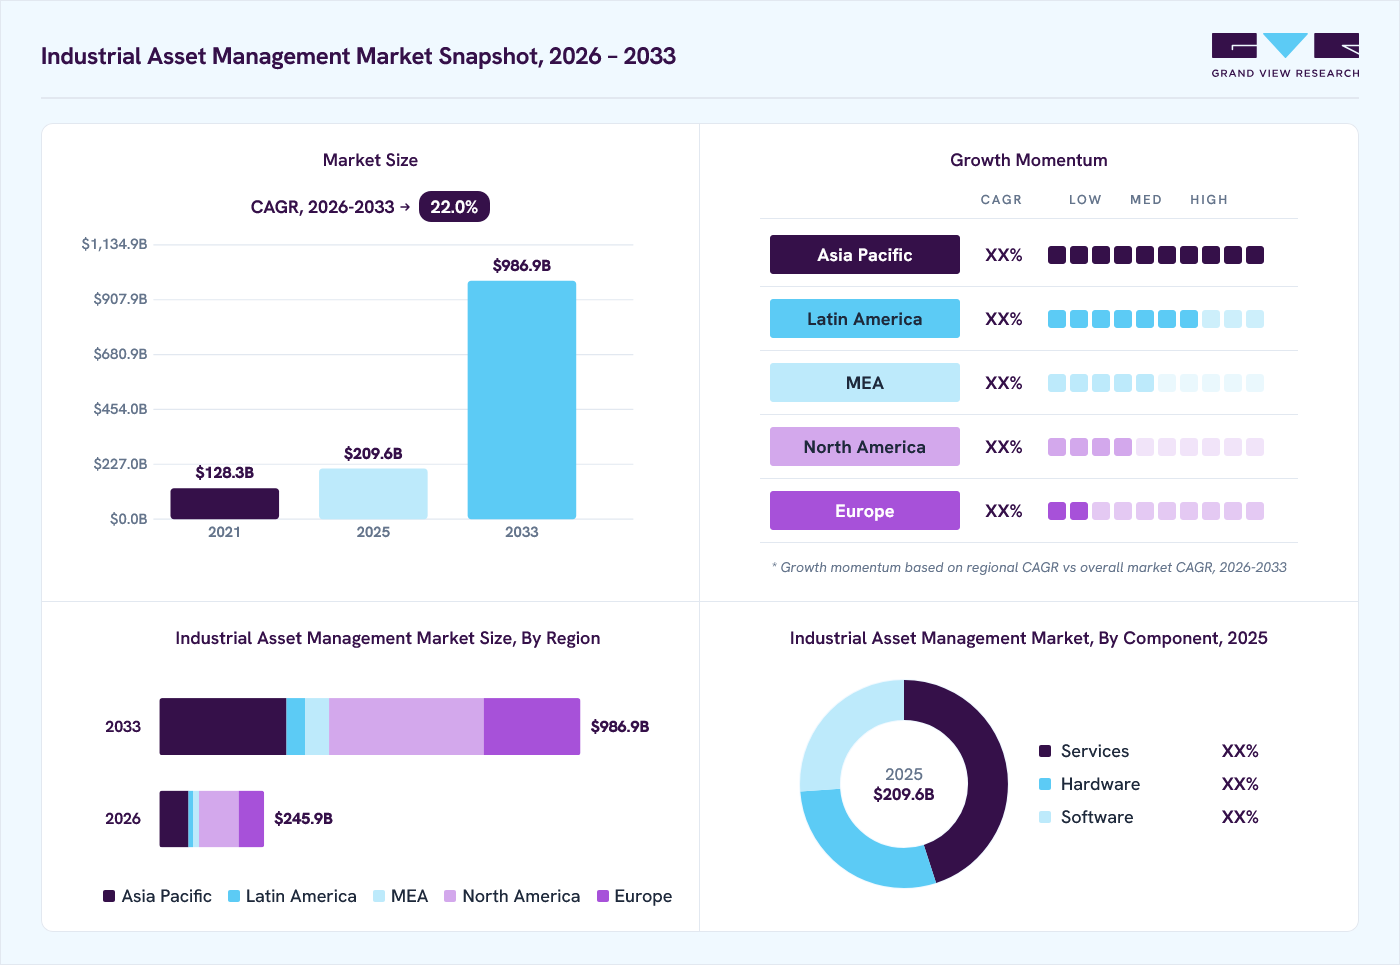The width and height of the screenshot is (1400, 965).
Task: Click the $1,134.9B y-axis label
Action: tap(114, 244)
